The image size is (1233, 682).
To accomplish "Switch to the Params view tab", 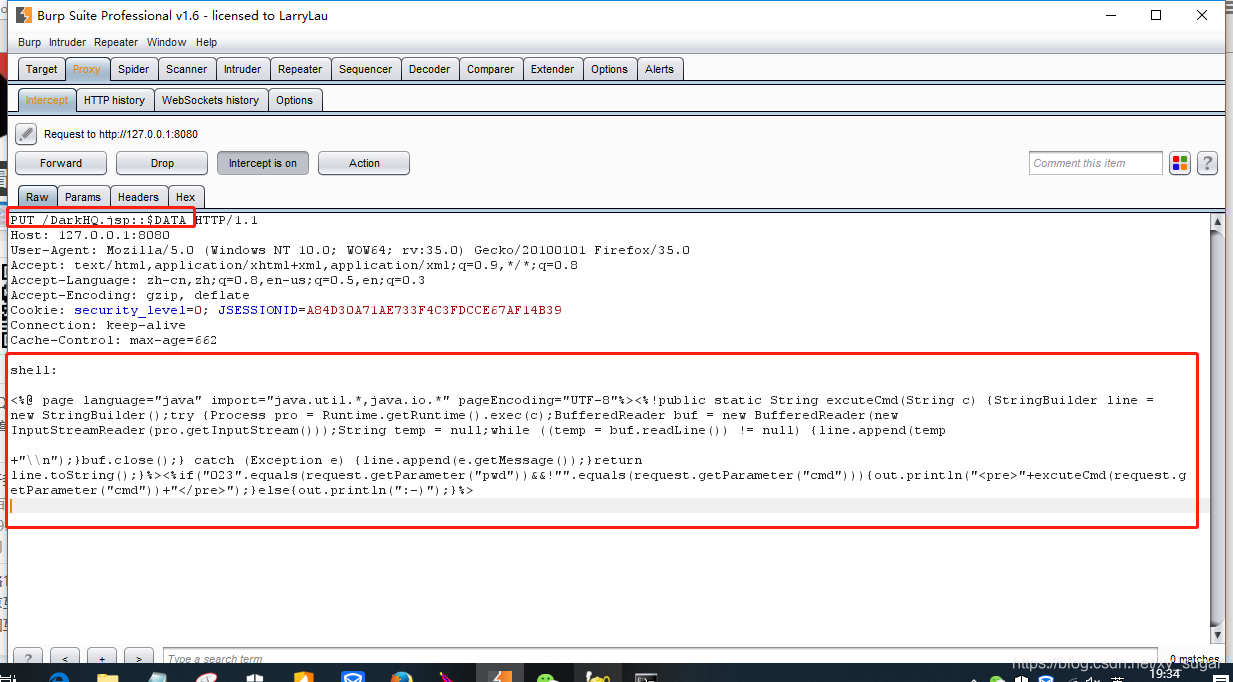I will (83, 197).
